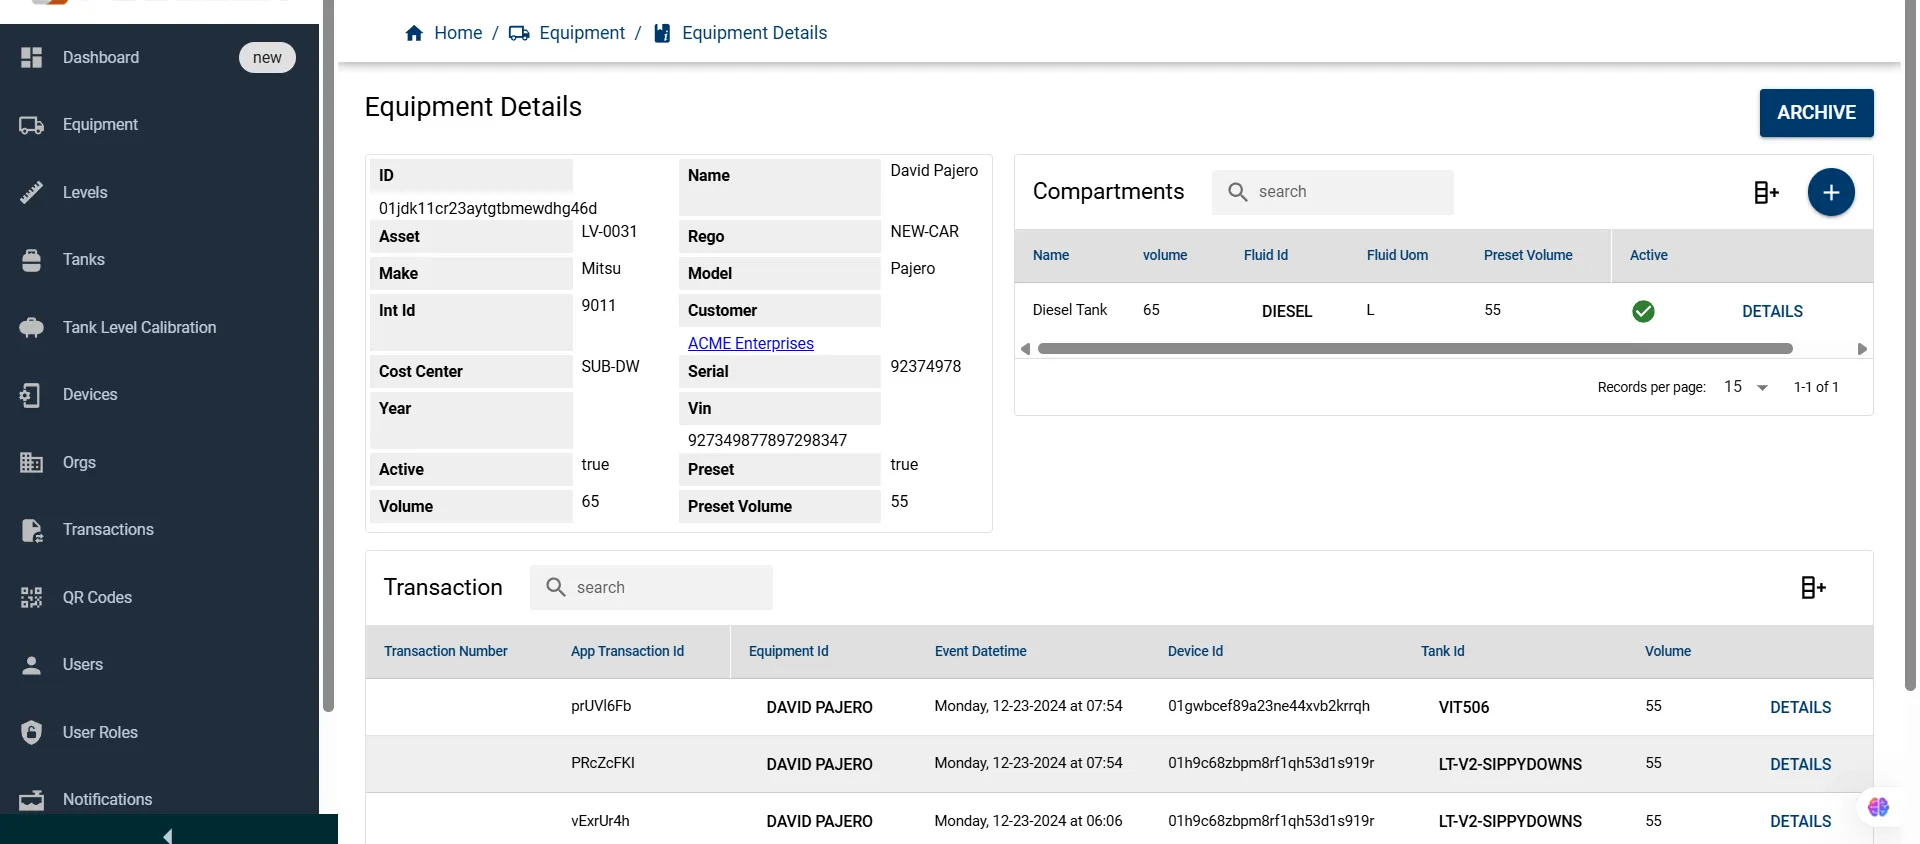Open the Records per page dropdown
The width and height of the screenshot is (1920, 844).
coord(1746,387)
